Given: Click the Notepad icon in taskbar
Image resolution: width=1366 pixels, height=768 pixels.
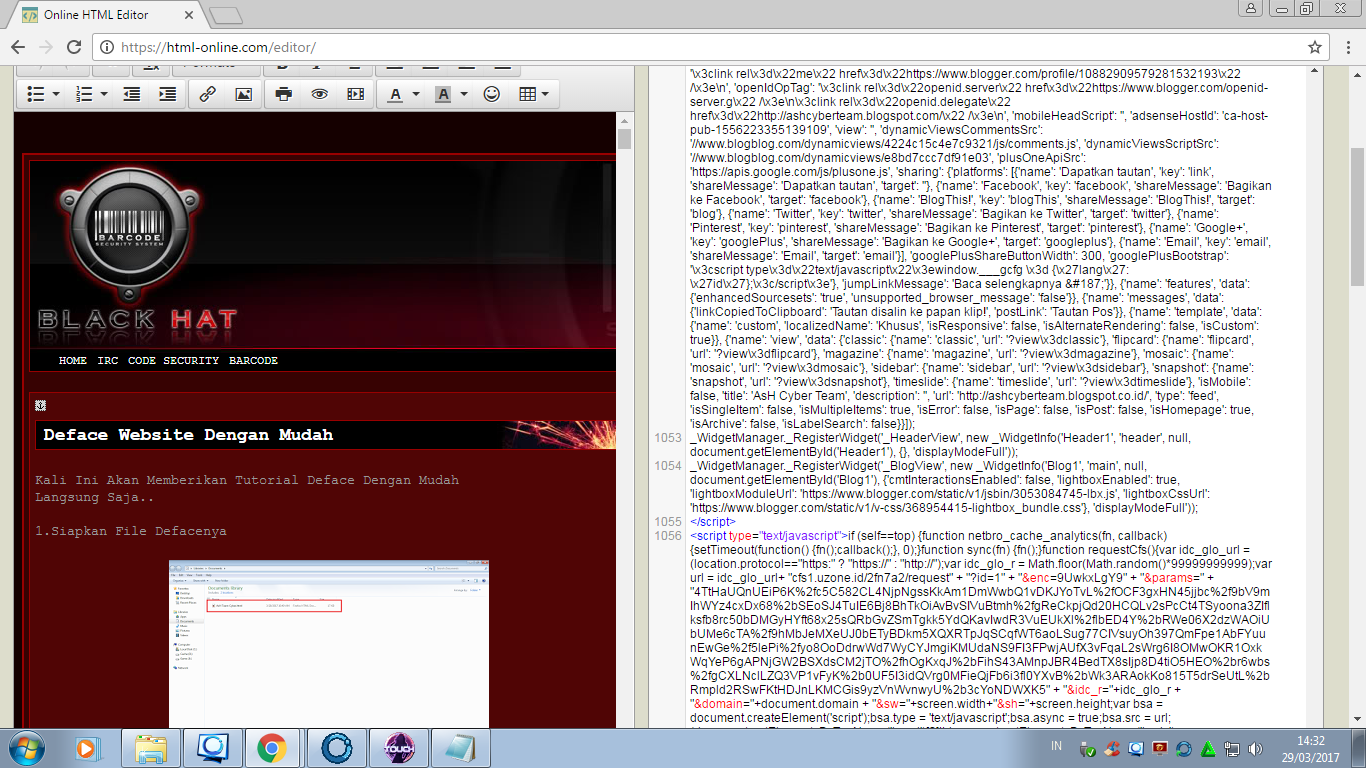Looking at the screenshot, I should point(459,747).
